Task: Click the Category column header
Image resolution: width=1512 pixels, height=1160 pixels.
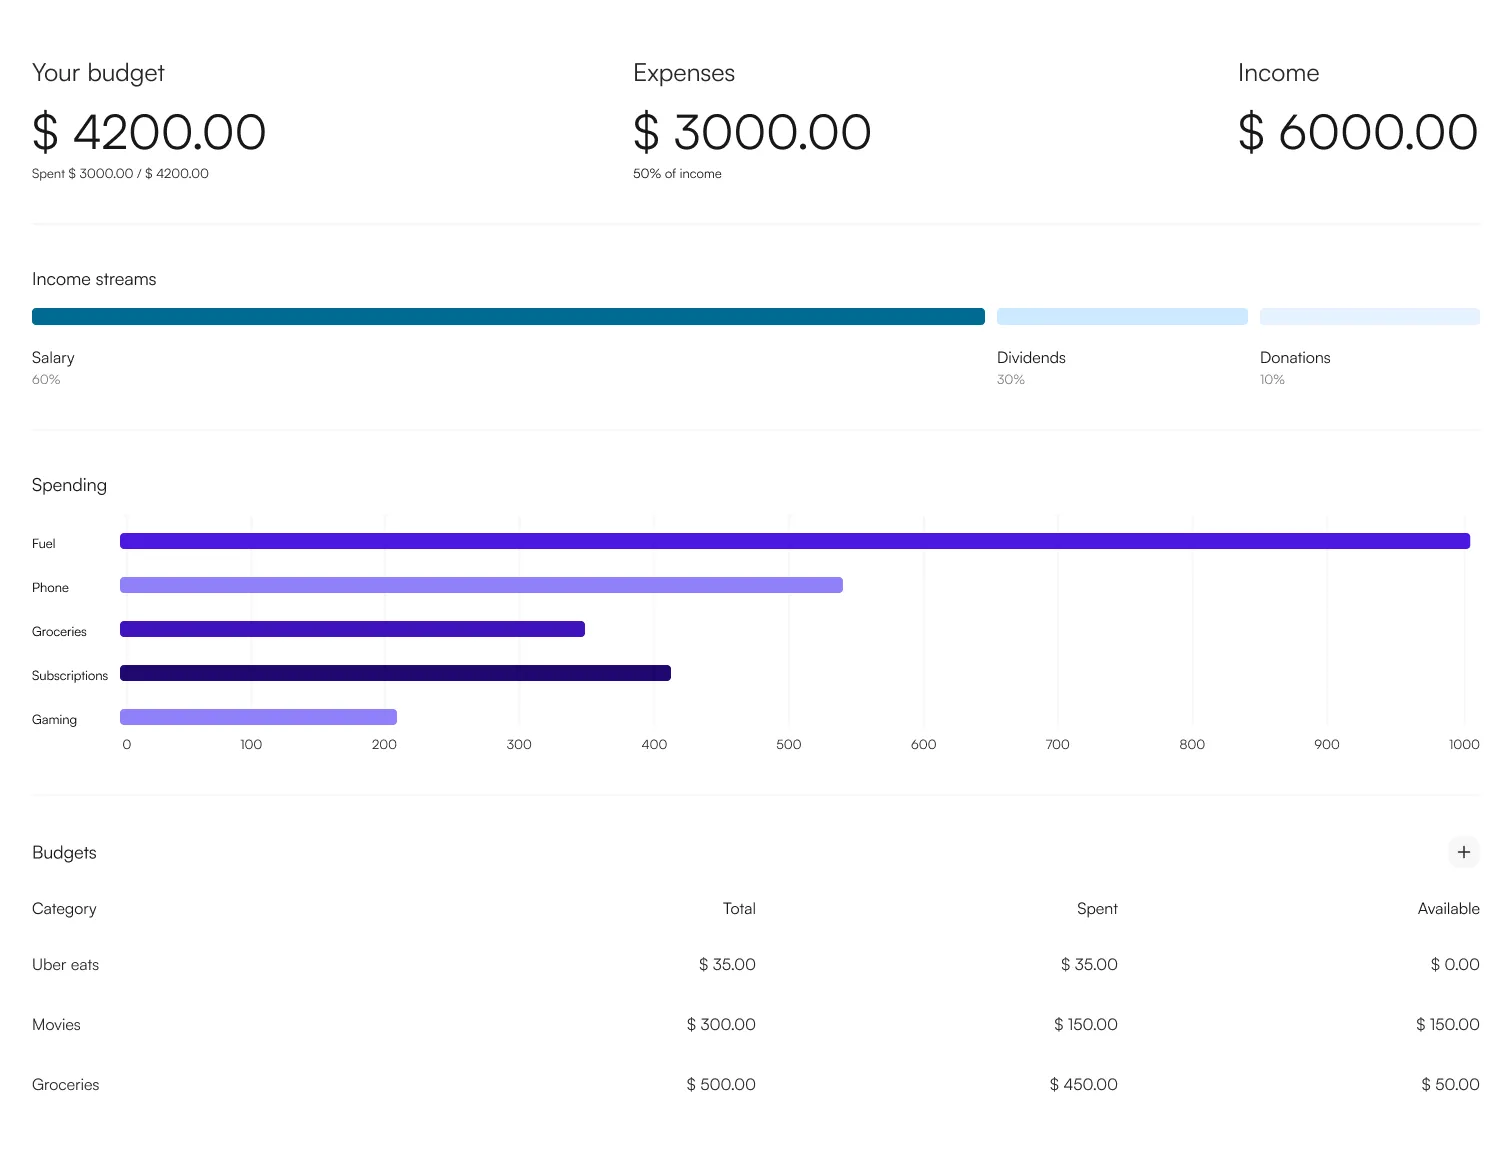Action: [64, 909]
